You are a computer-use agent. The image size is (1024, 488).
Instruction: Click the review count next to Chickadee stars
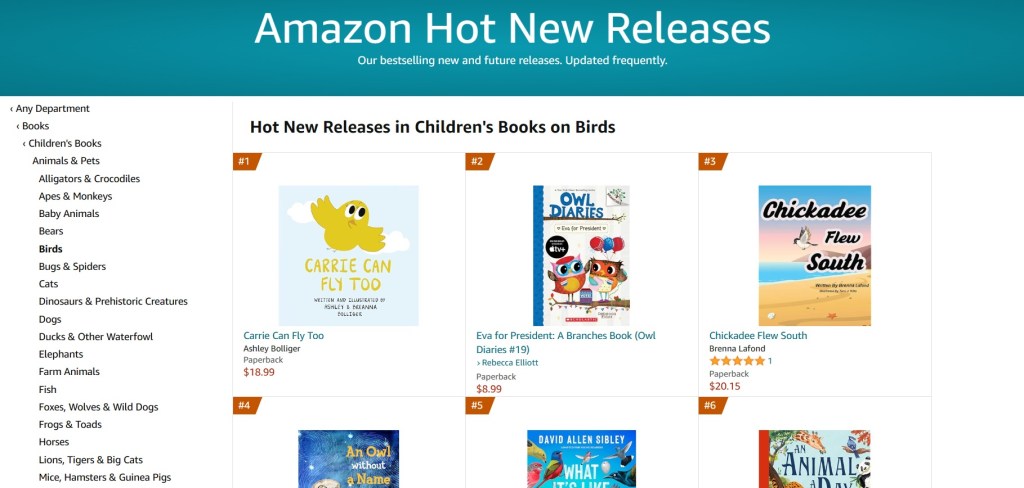click(770, 361)
